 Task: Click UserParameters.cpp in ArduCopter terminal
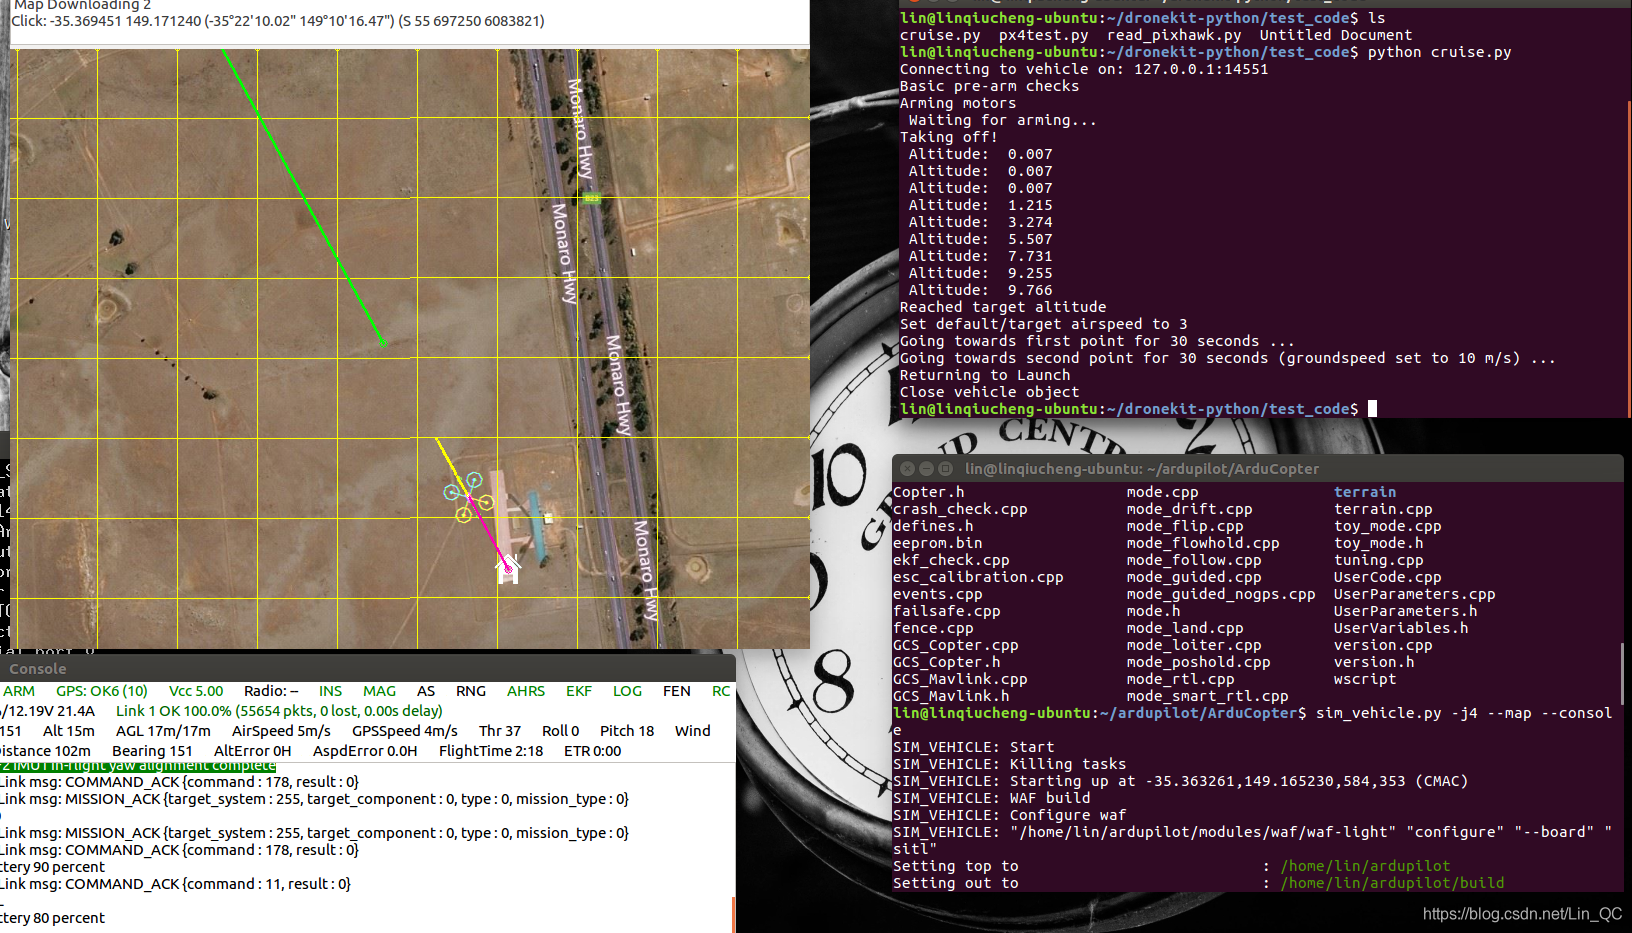click(x=1415, y=594)
